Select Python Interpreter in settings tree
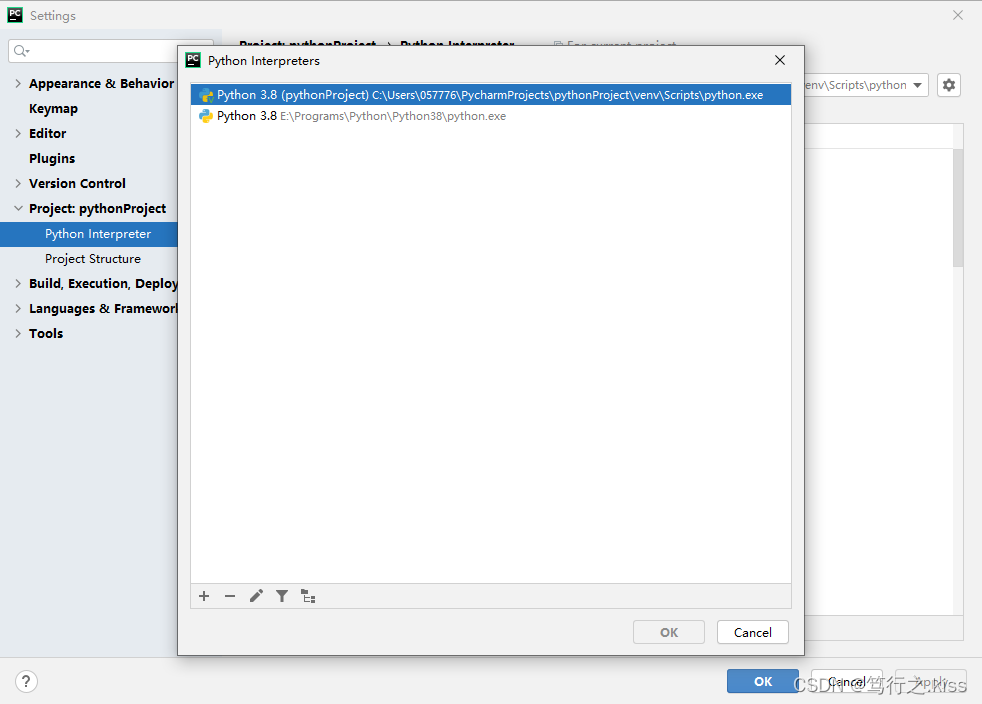Image resolution: width=982 pixels, height=704 pixels. coord(89,234)
